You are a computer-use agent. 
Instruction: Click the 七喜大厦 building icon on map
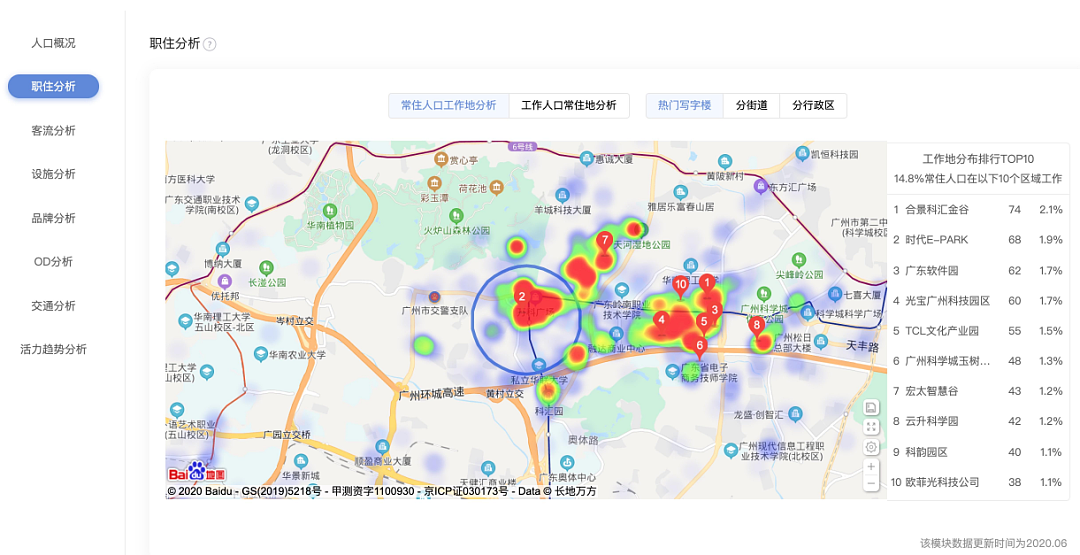(x=835, y=295)
